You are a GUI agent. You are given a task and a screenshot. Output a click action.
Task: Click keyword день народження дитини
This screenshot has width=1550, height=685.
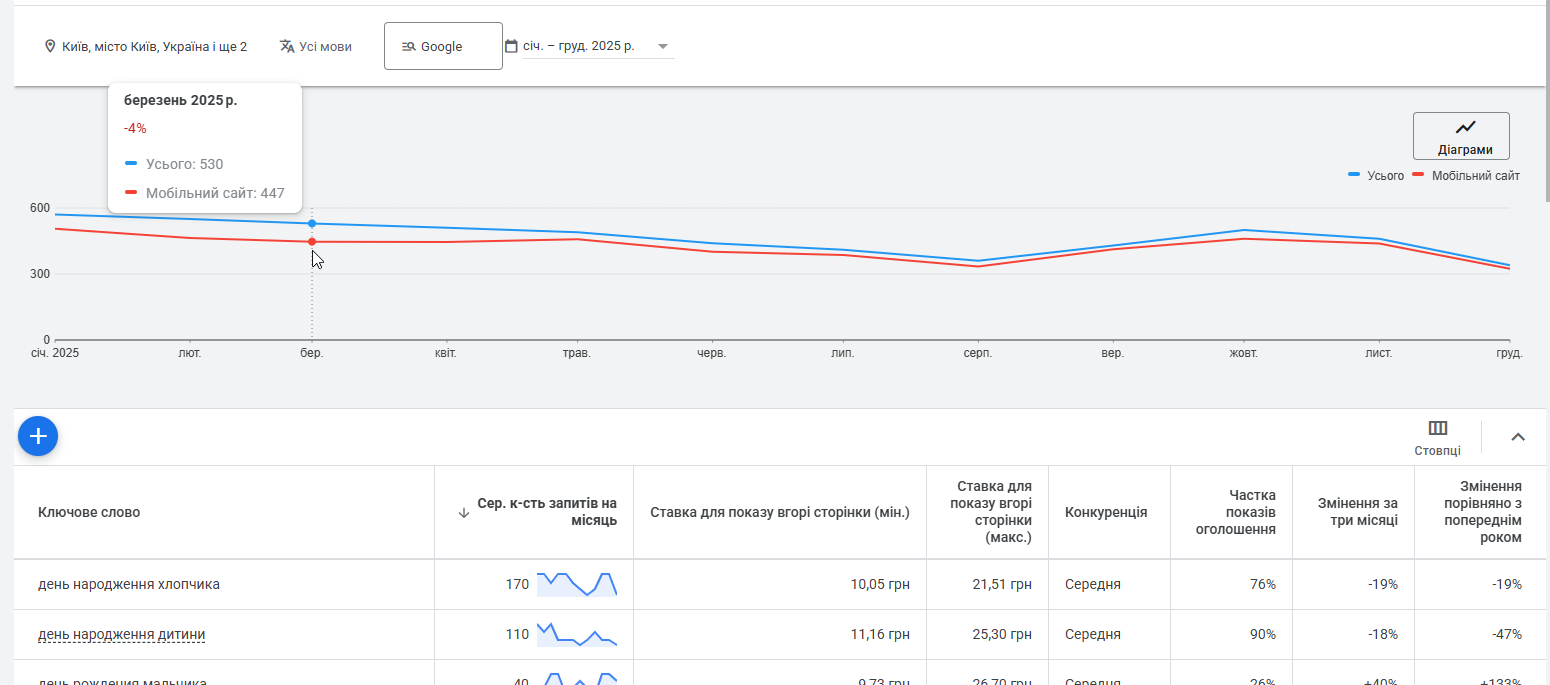pyautogui.click(x=121, y=634)
